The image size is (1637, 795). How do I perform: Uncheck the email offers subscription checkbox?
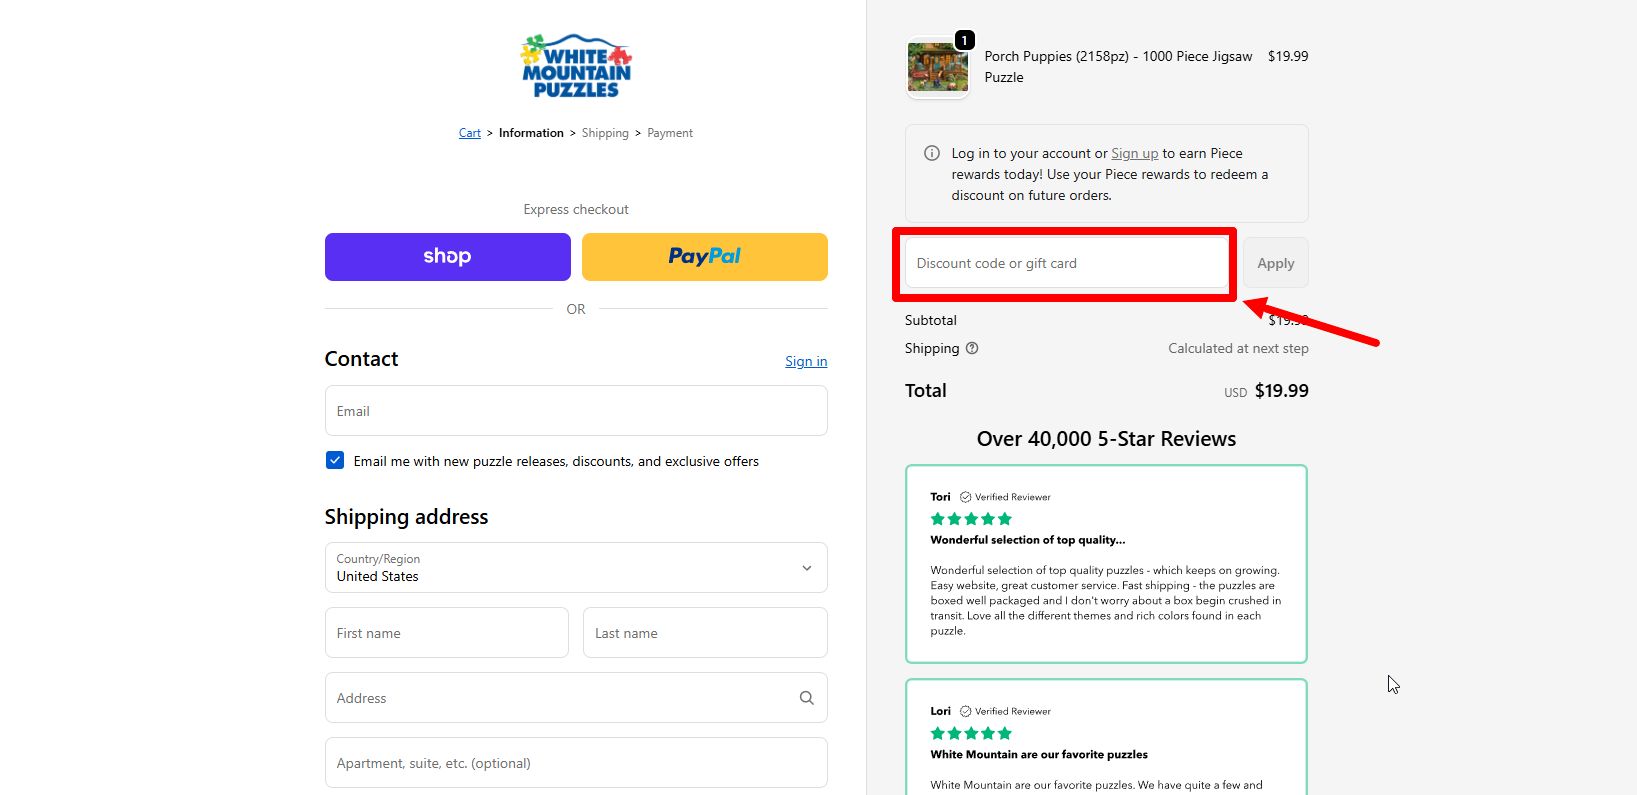(x=334, y=460)
